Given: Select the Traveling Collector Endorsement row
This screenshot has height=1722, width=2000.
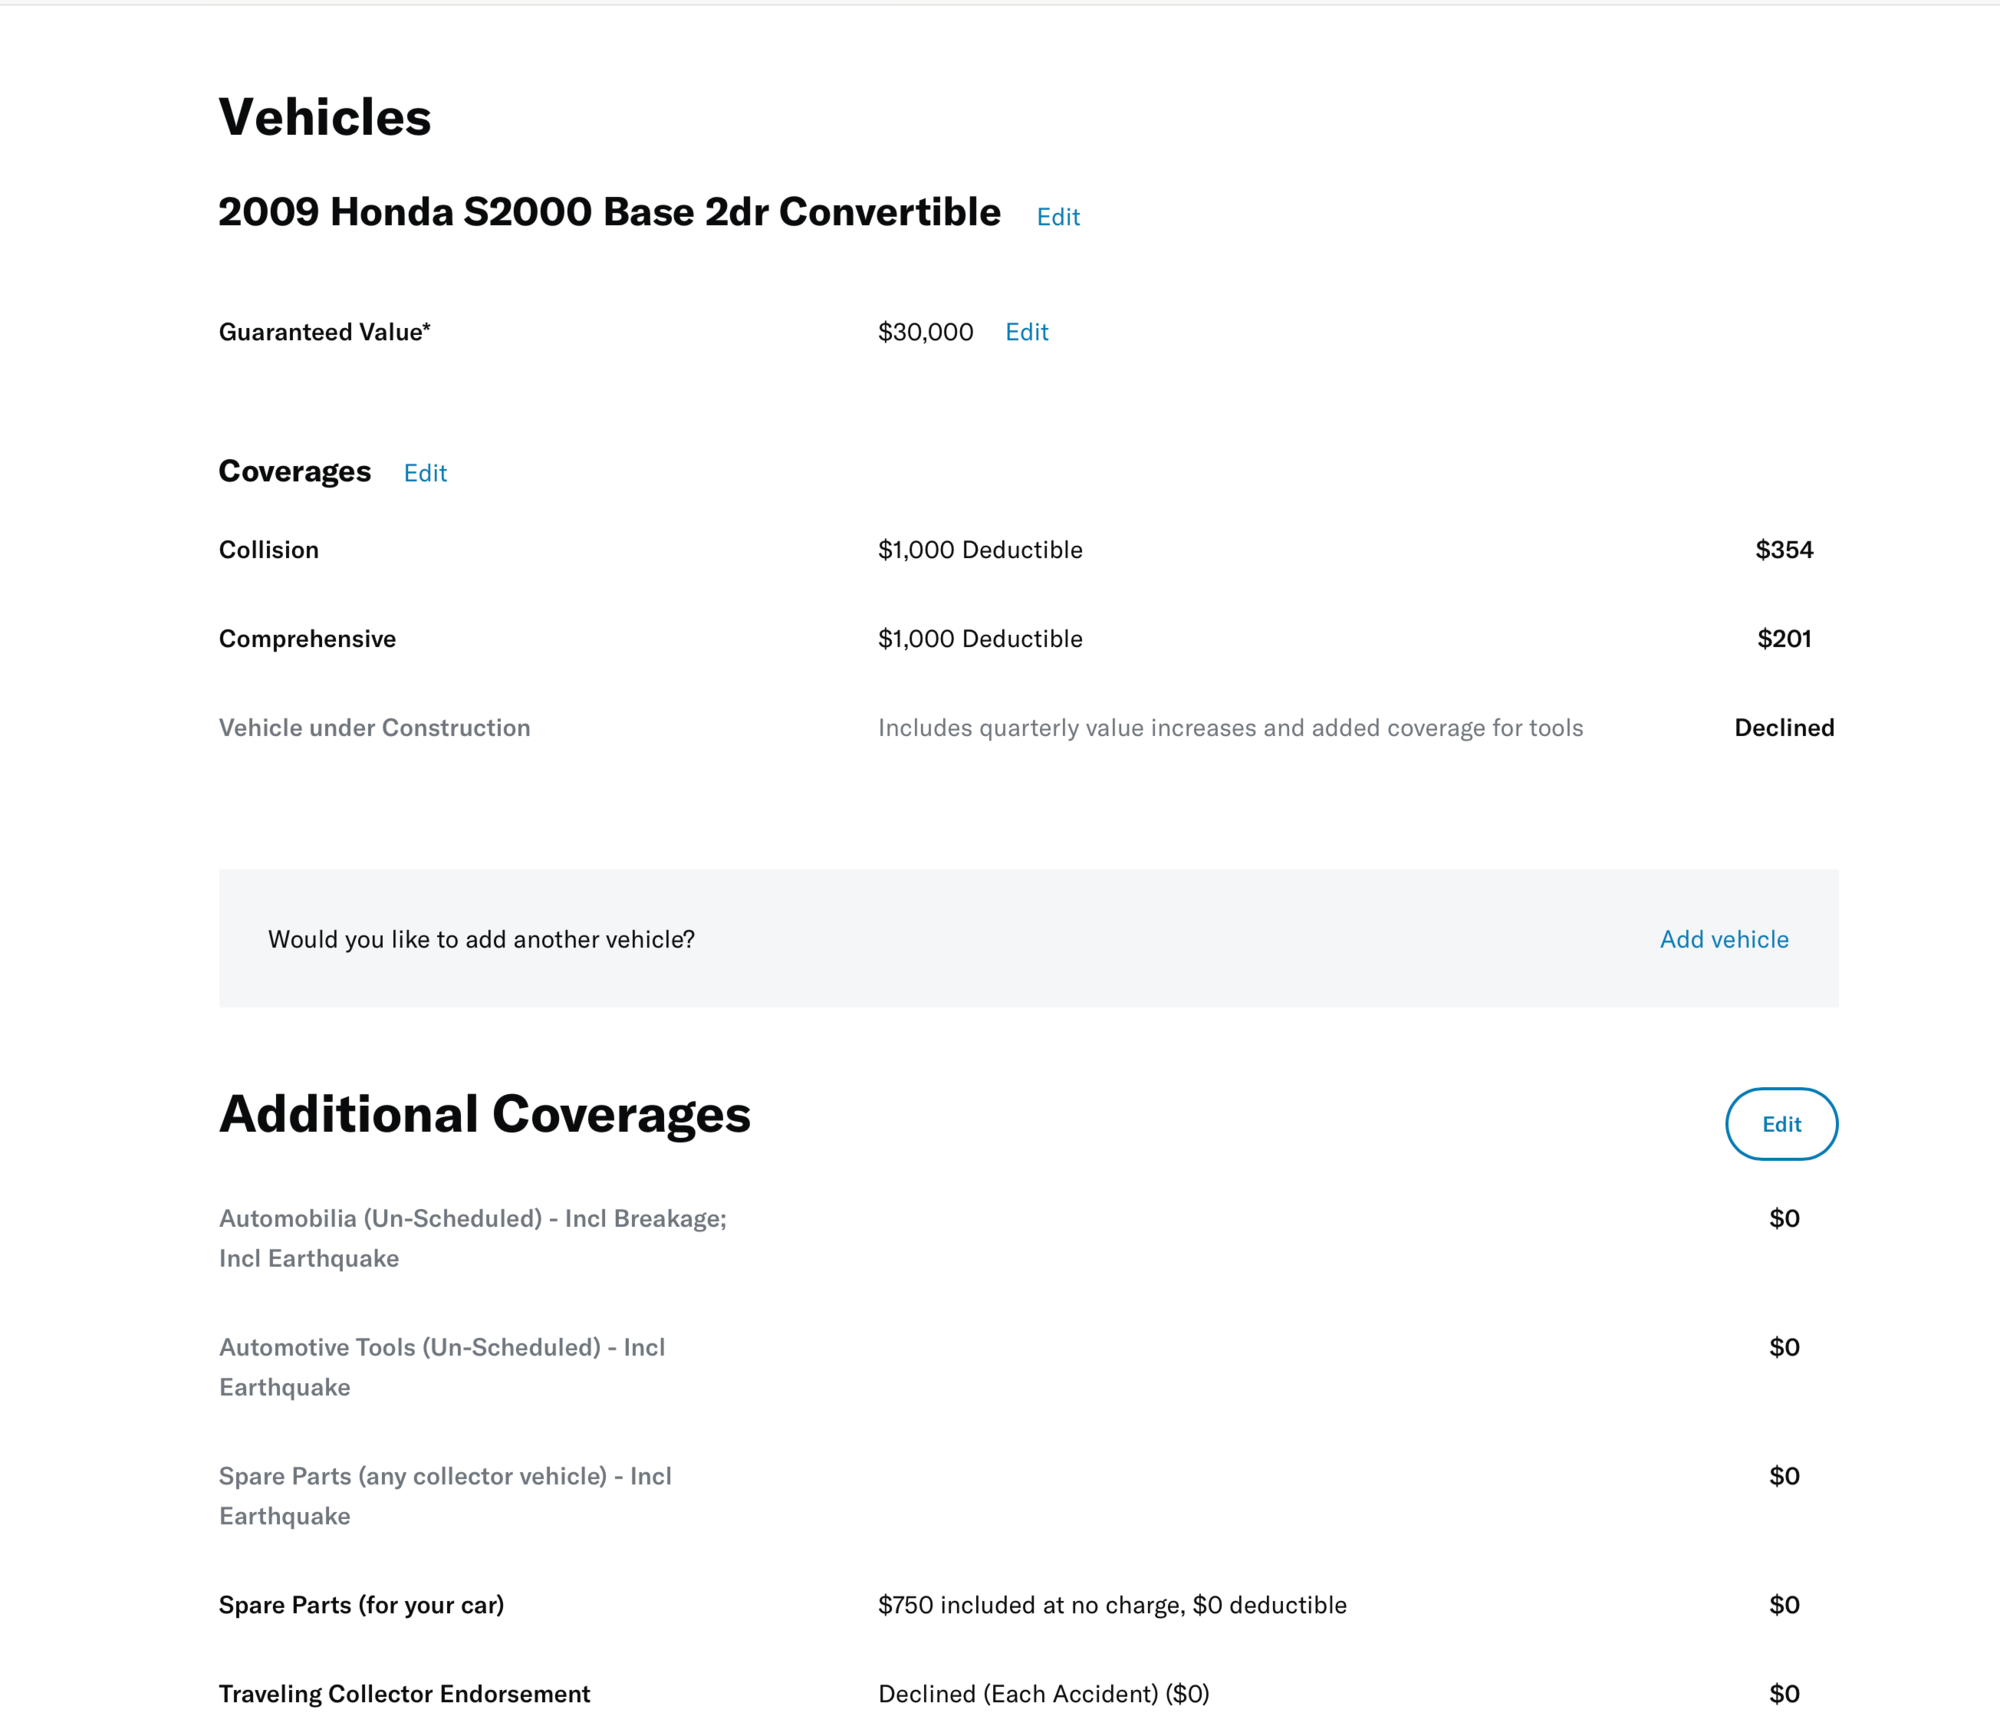Looking at the screenshot, I should pos(1028,1694).
